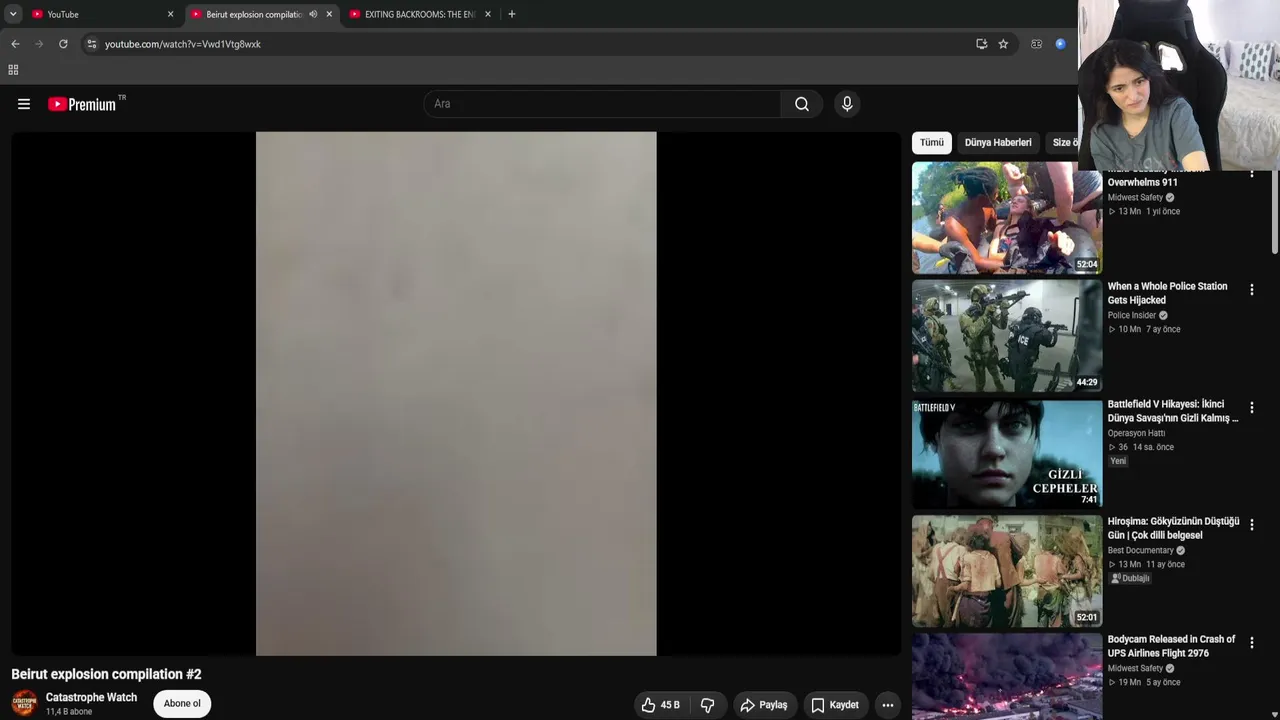Click '36 14 sa. önce' view count text
Viewport: 1280px width, 720px height.
[x=1141, y=448]
